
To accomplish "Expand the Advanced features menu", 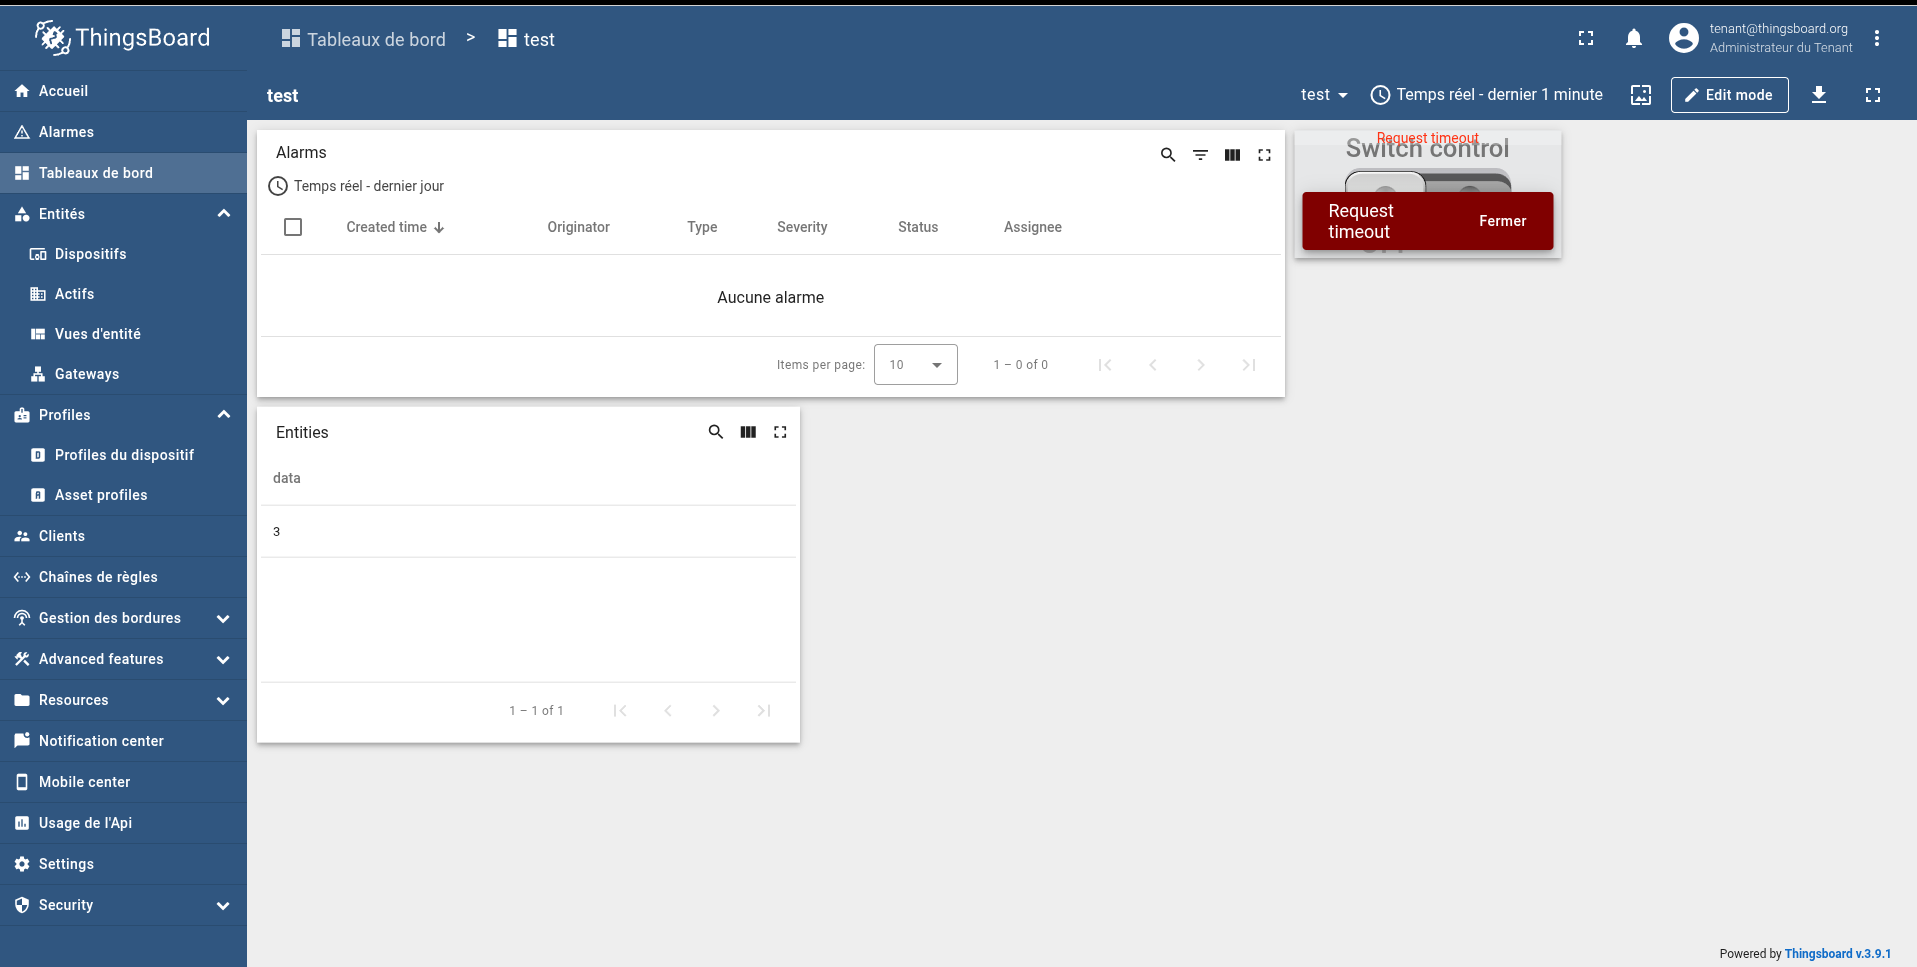I will (x=223, y=659).
